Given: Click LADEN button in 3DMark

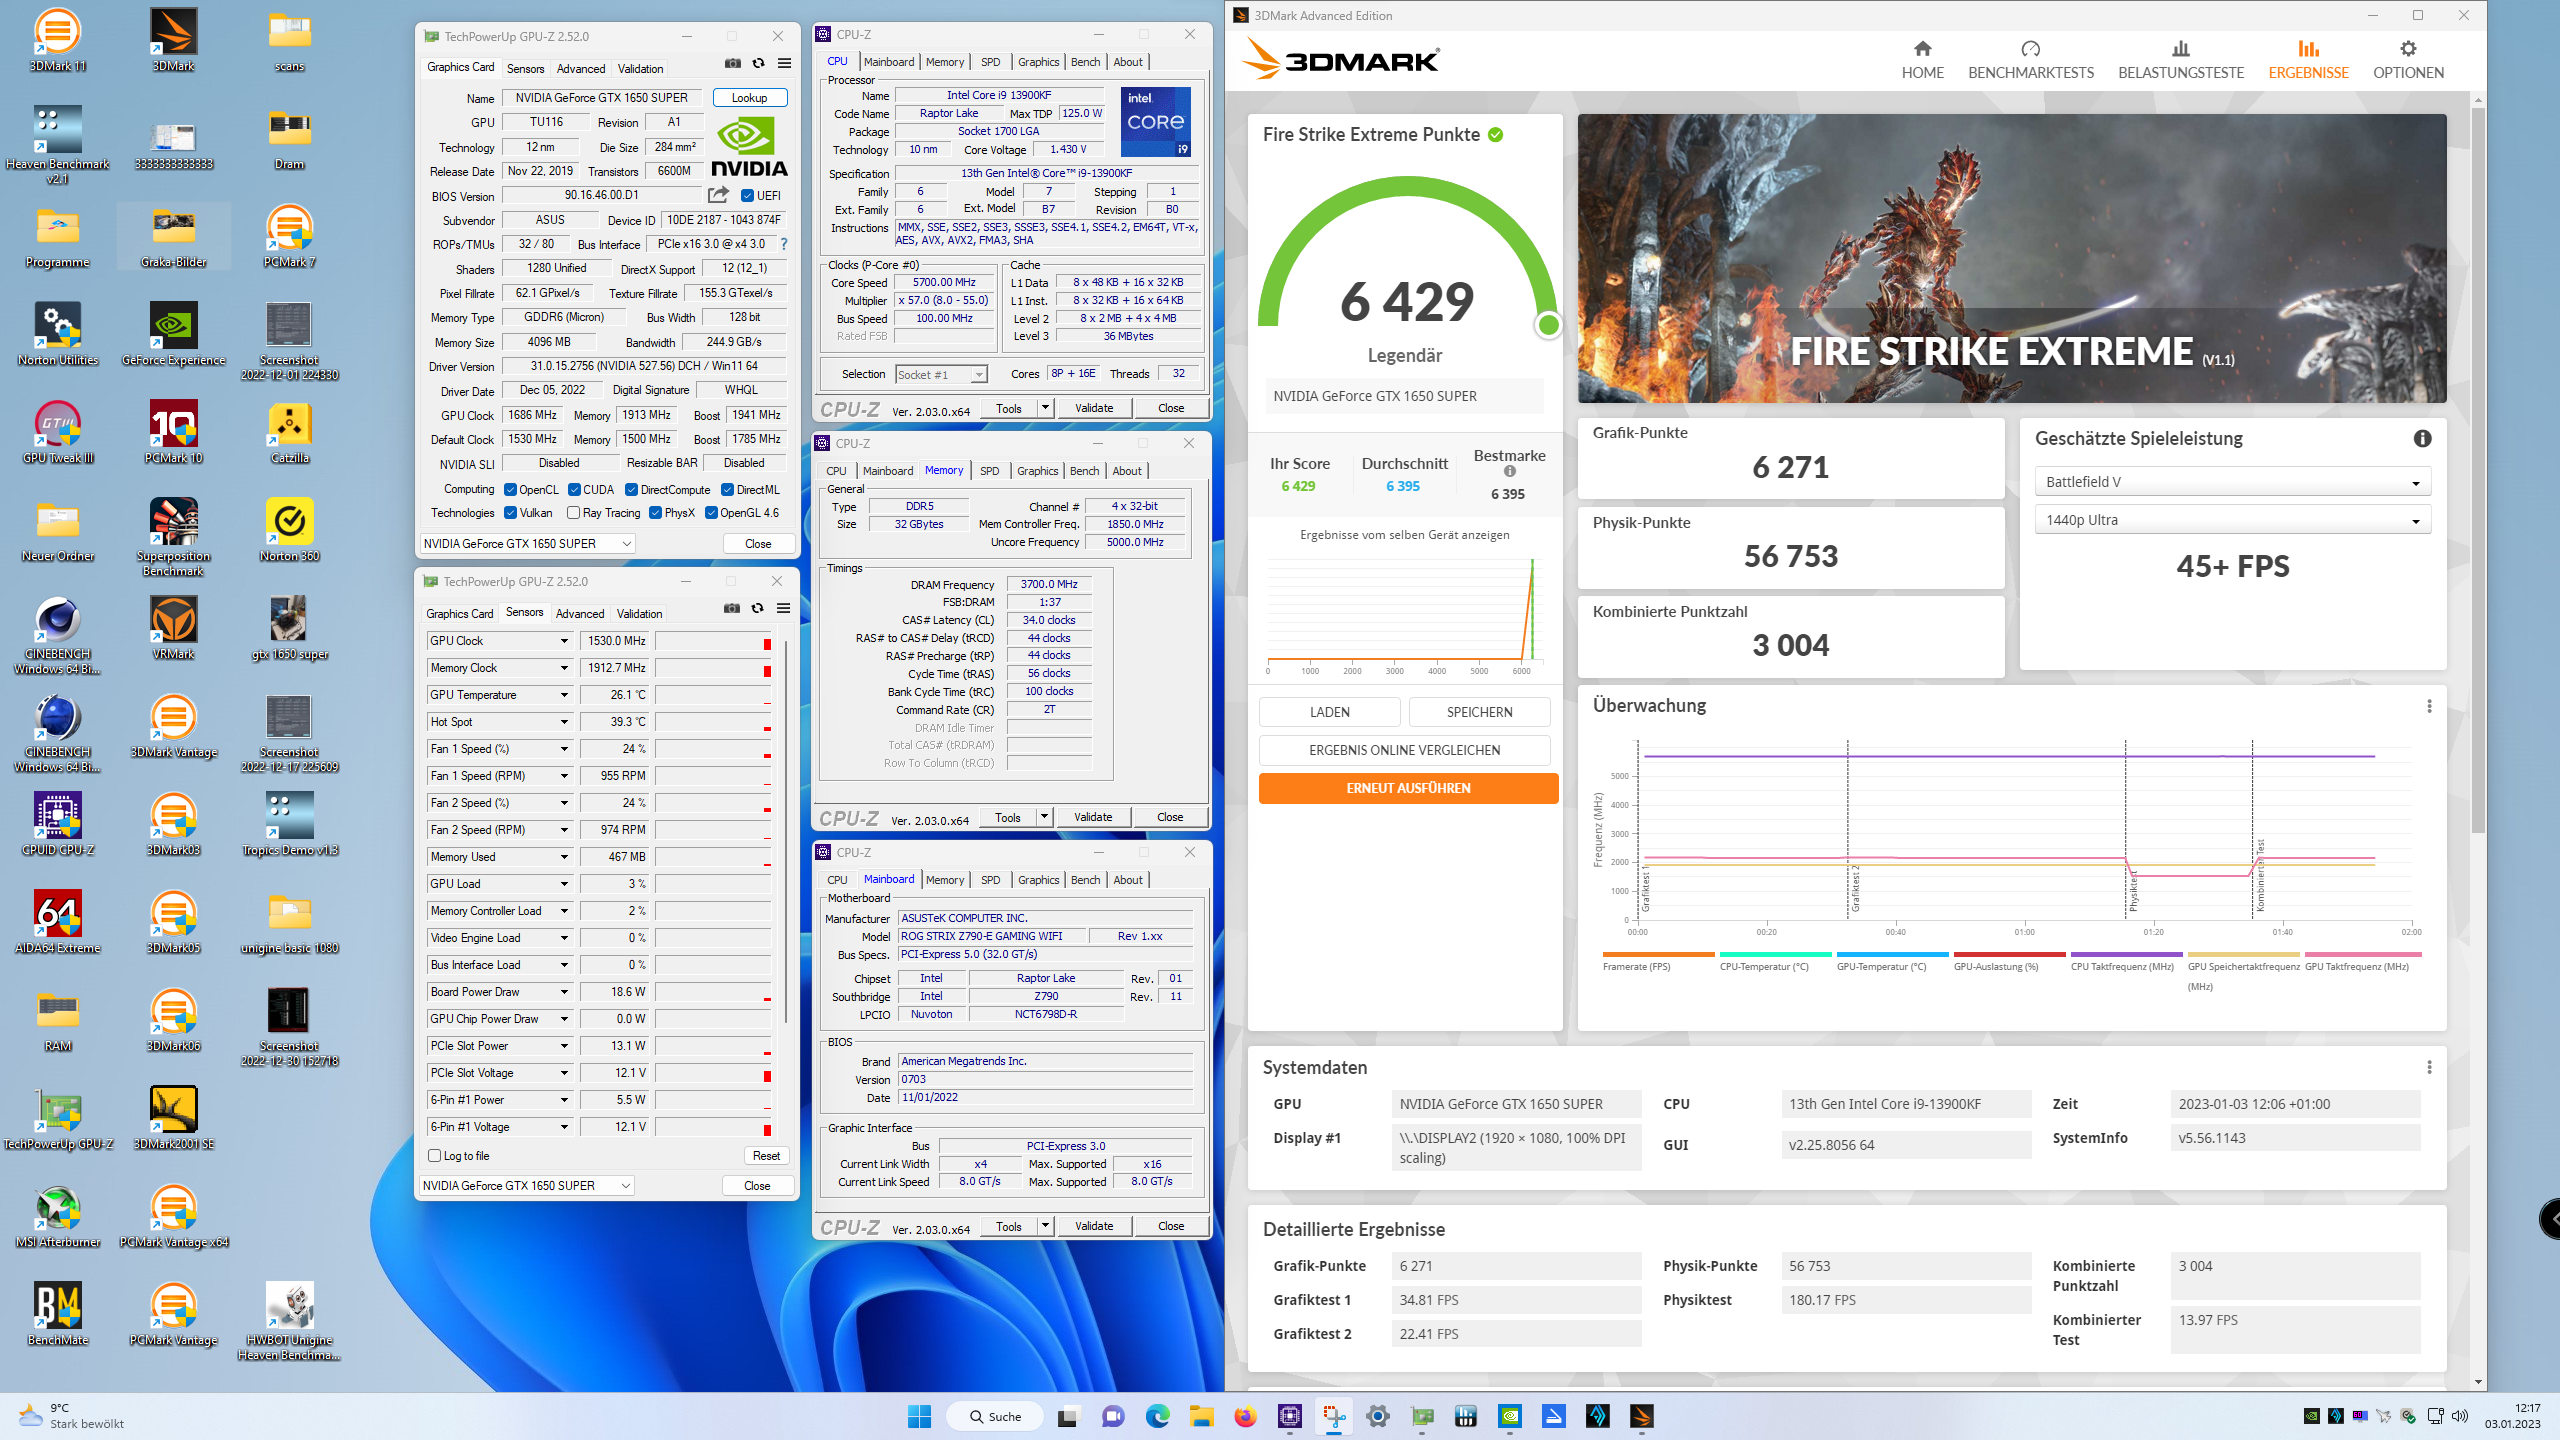Looking at the screenshot, I should pyautogui.click(x=1329, y=712).
